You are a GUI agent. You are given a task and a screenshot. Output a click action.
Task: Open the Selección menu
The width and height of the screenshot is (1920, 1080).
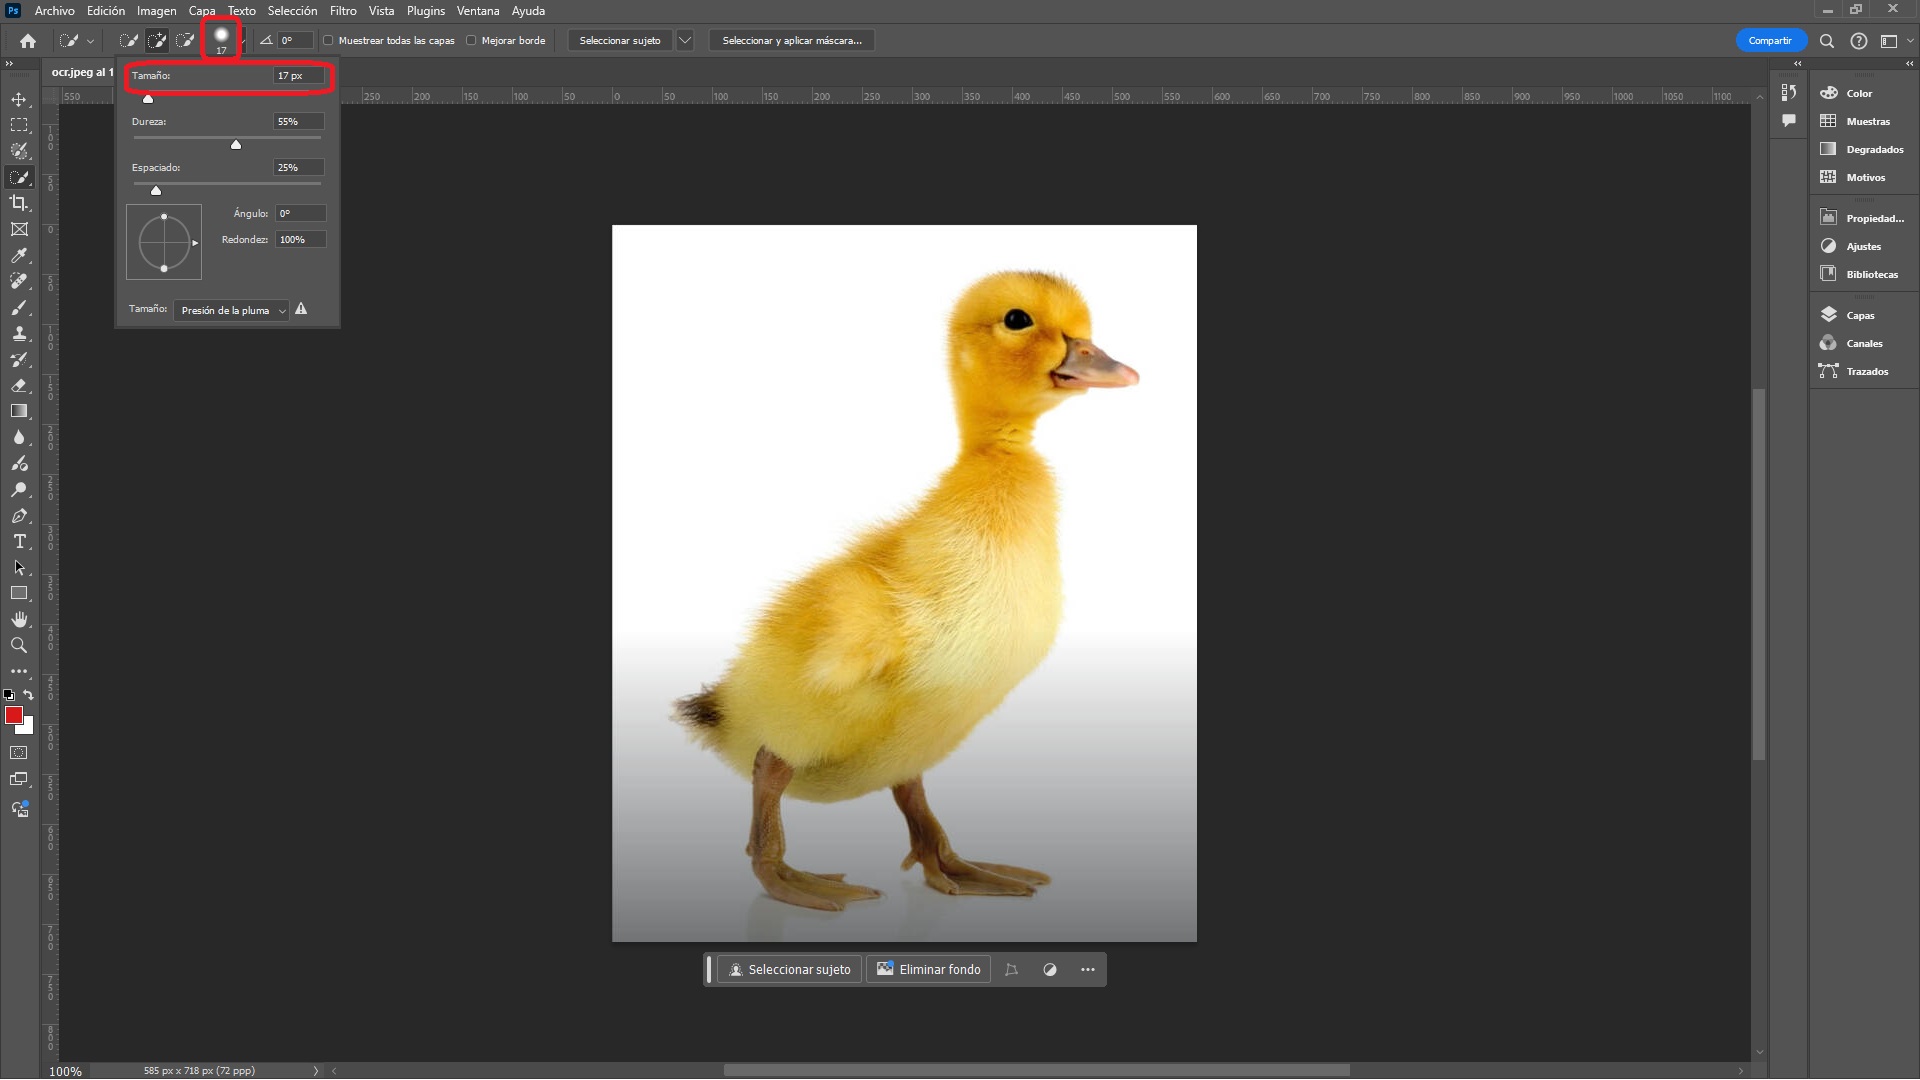[292, 11]
